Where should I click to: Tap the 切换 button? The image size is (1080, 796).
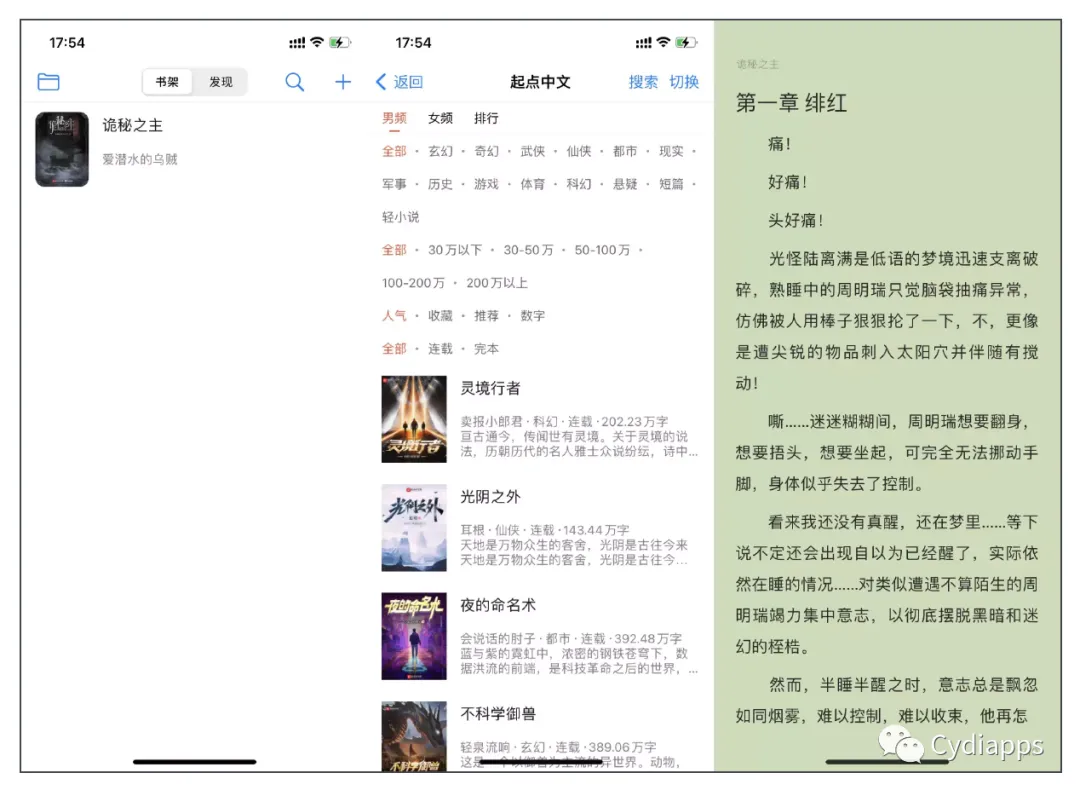pos(684,82)
